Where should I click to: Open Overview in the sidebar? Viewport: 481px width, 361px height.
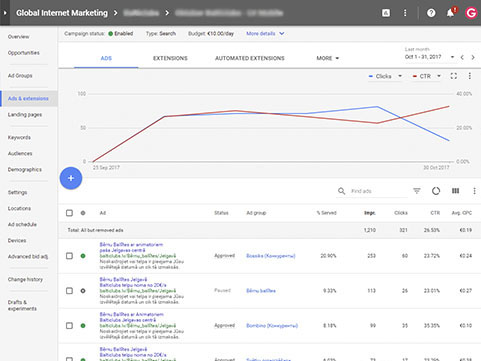click(19, 36)
